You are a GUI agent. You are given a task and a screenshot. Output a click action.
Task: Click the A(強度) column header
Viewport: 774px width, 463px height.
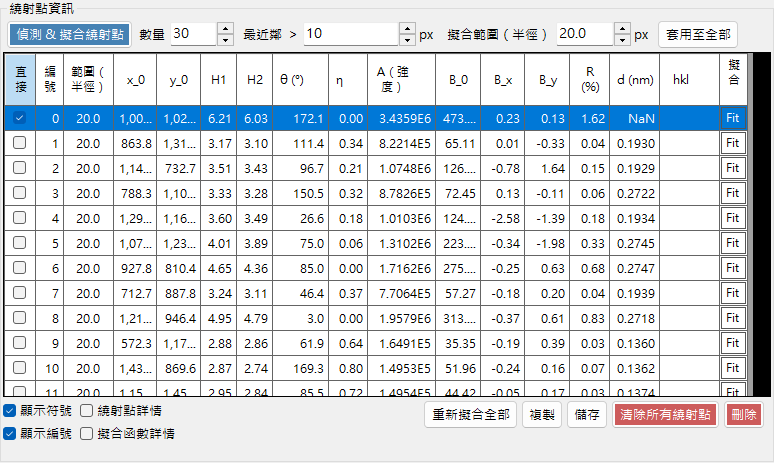coord(401,79)
